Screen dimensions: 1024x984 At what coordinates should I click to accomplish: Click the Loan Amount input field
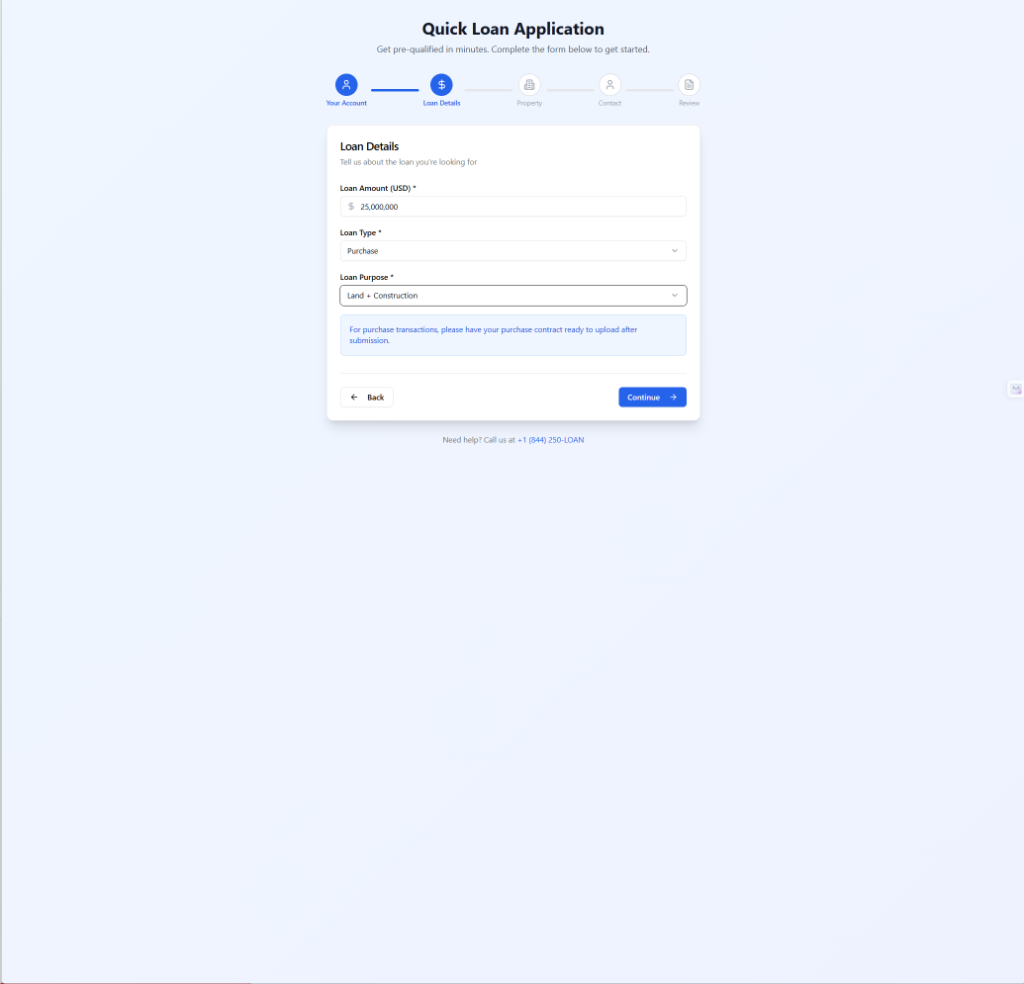(x=513, y=206)
